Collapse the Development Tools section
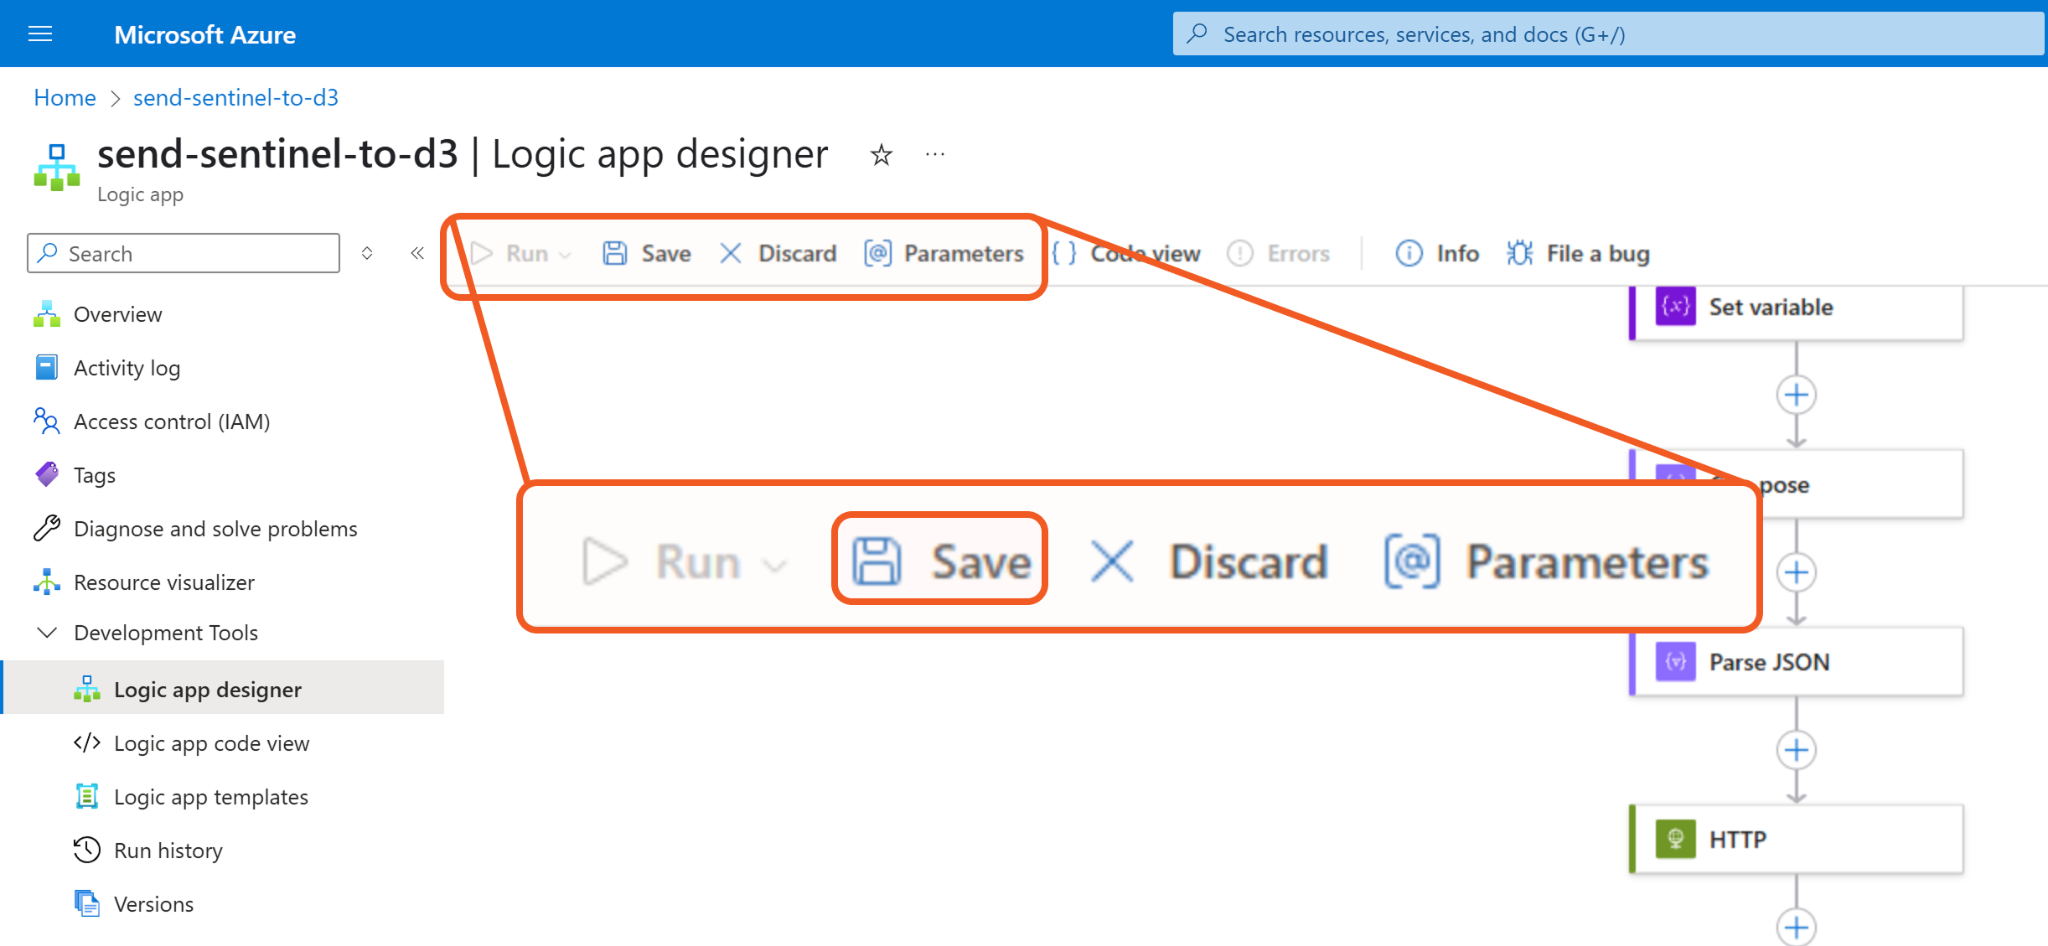 coord(47,633)
